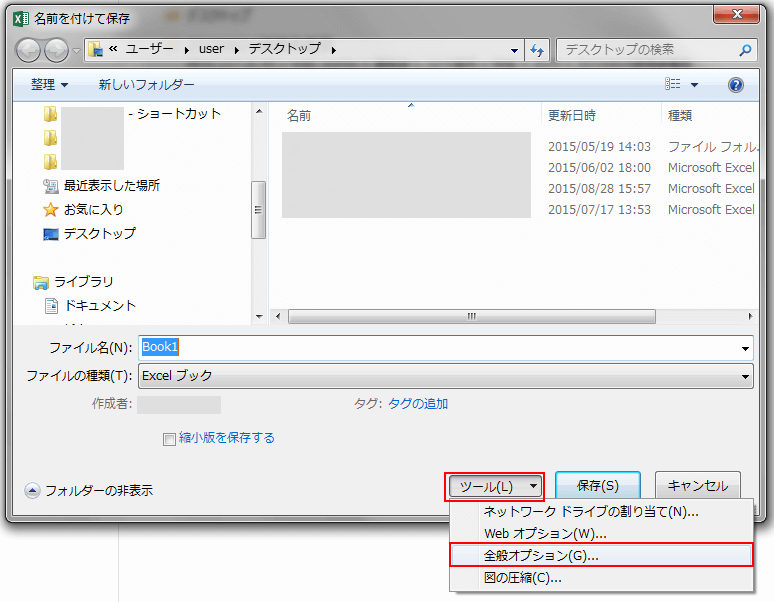This screenshot has width=774, height=602.
Task: Open the blue Help question mark icon
Action: click(x=735, y=85)
